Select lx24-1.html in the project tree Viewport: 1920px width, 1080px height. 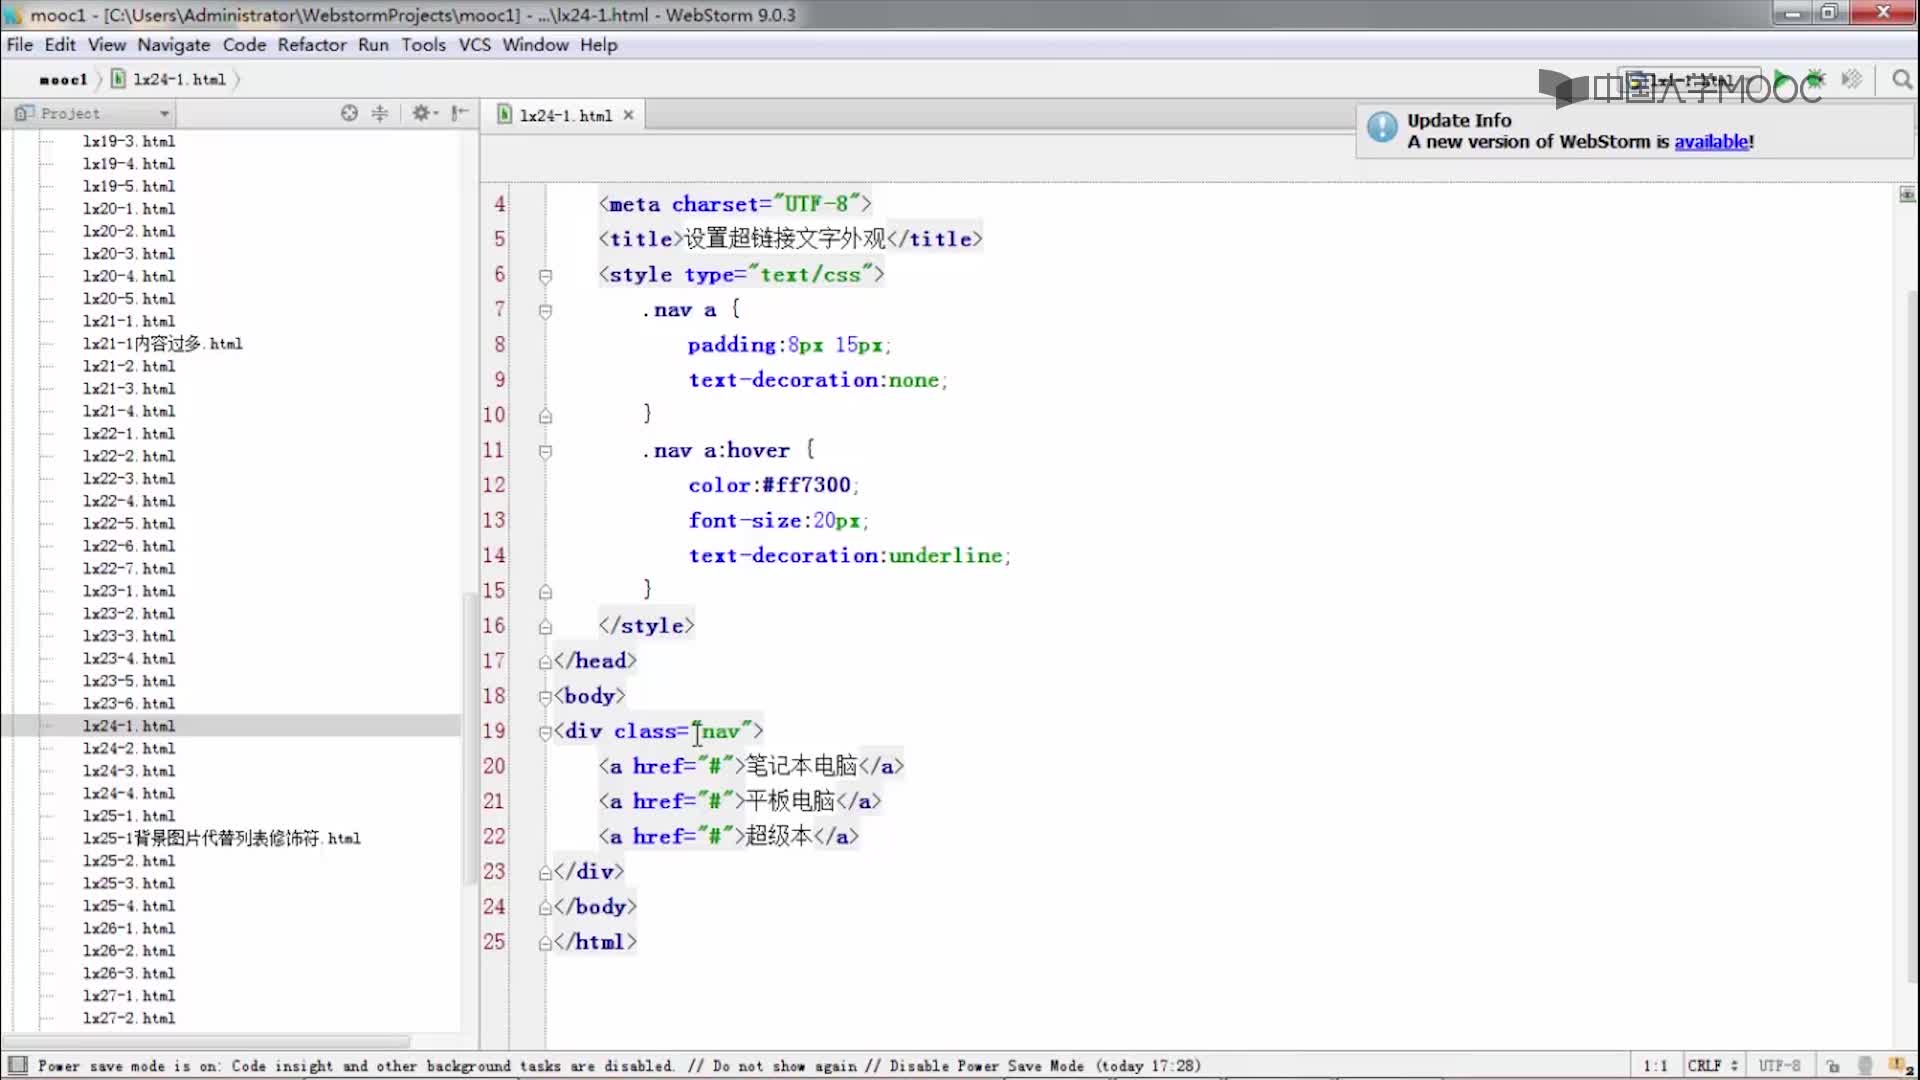point(129,726)
